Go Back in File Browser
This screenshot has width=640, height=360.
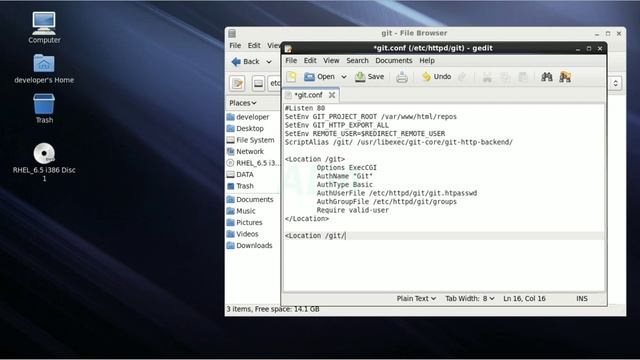(x=245, y=62)
